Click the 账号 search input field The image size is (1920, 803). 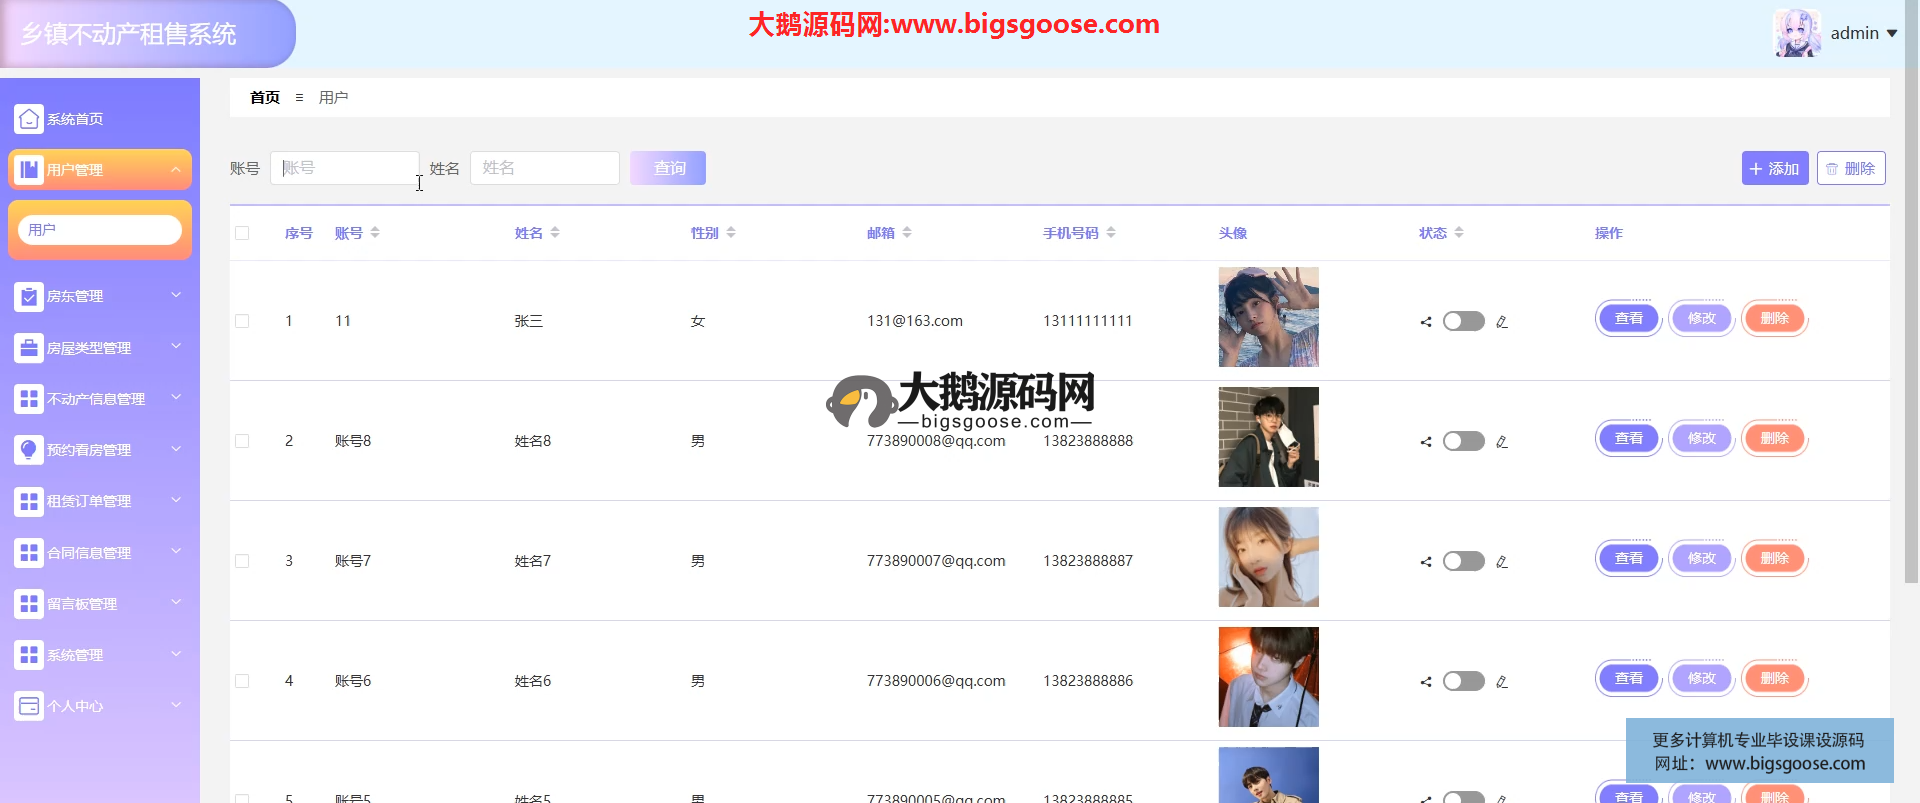point(345,168)
